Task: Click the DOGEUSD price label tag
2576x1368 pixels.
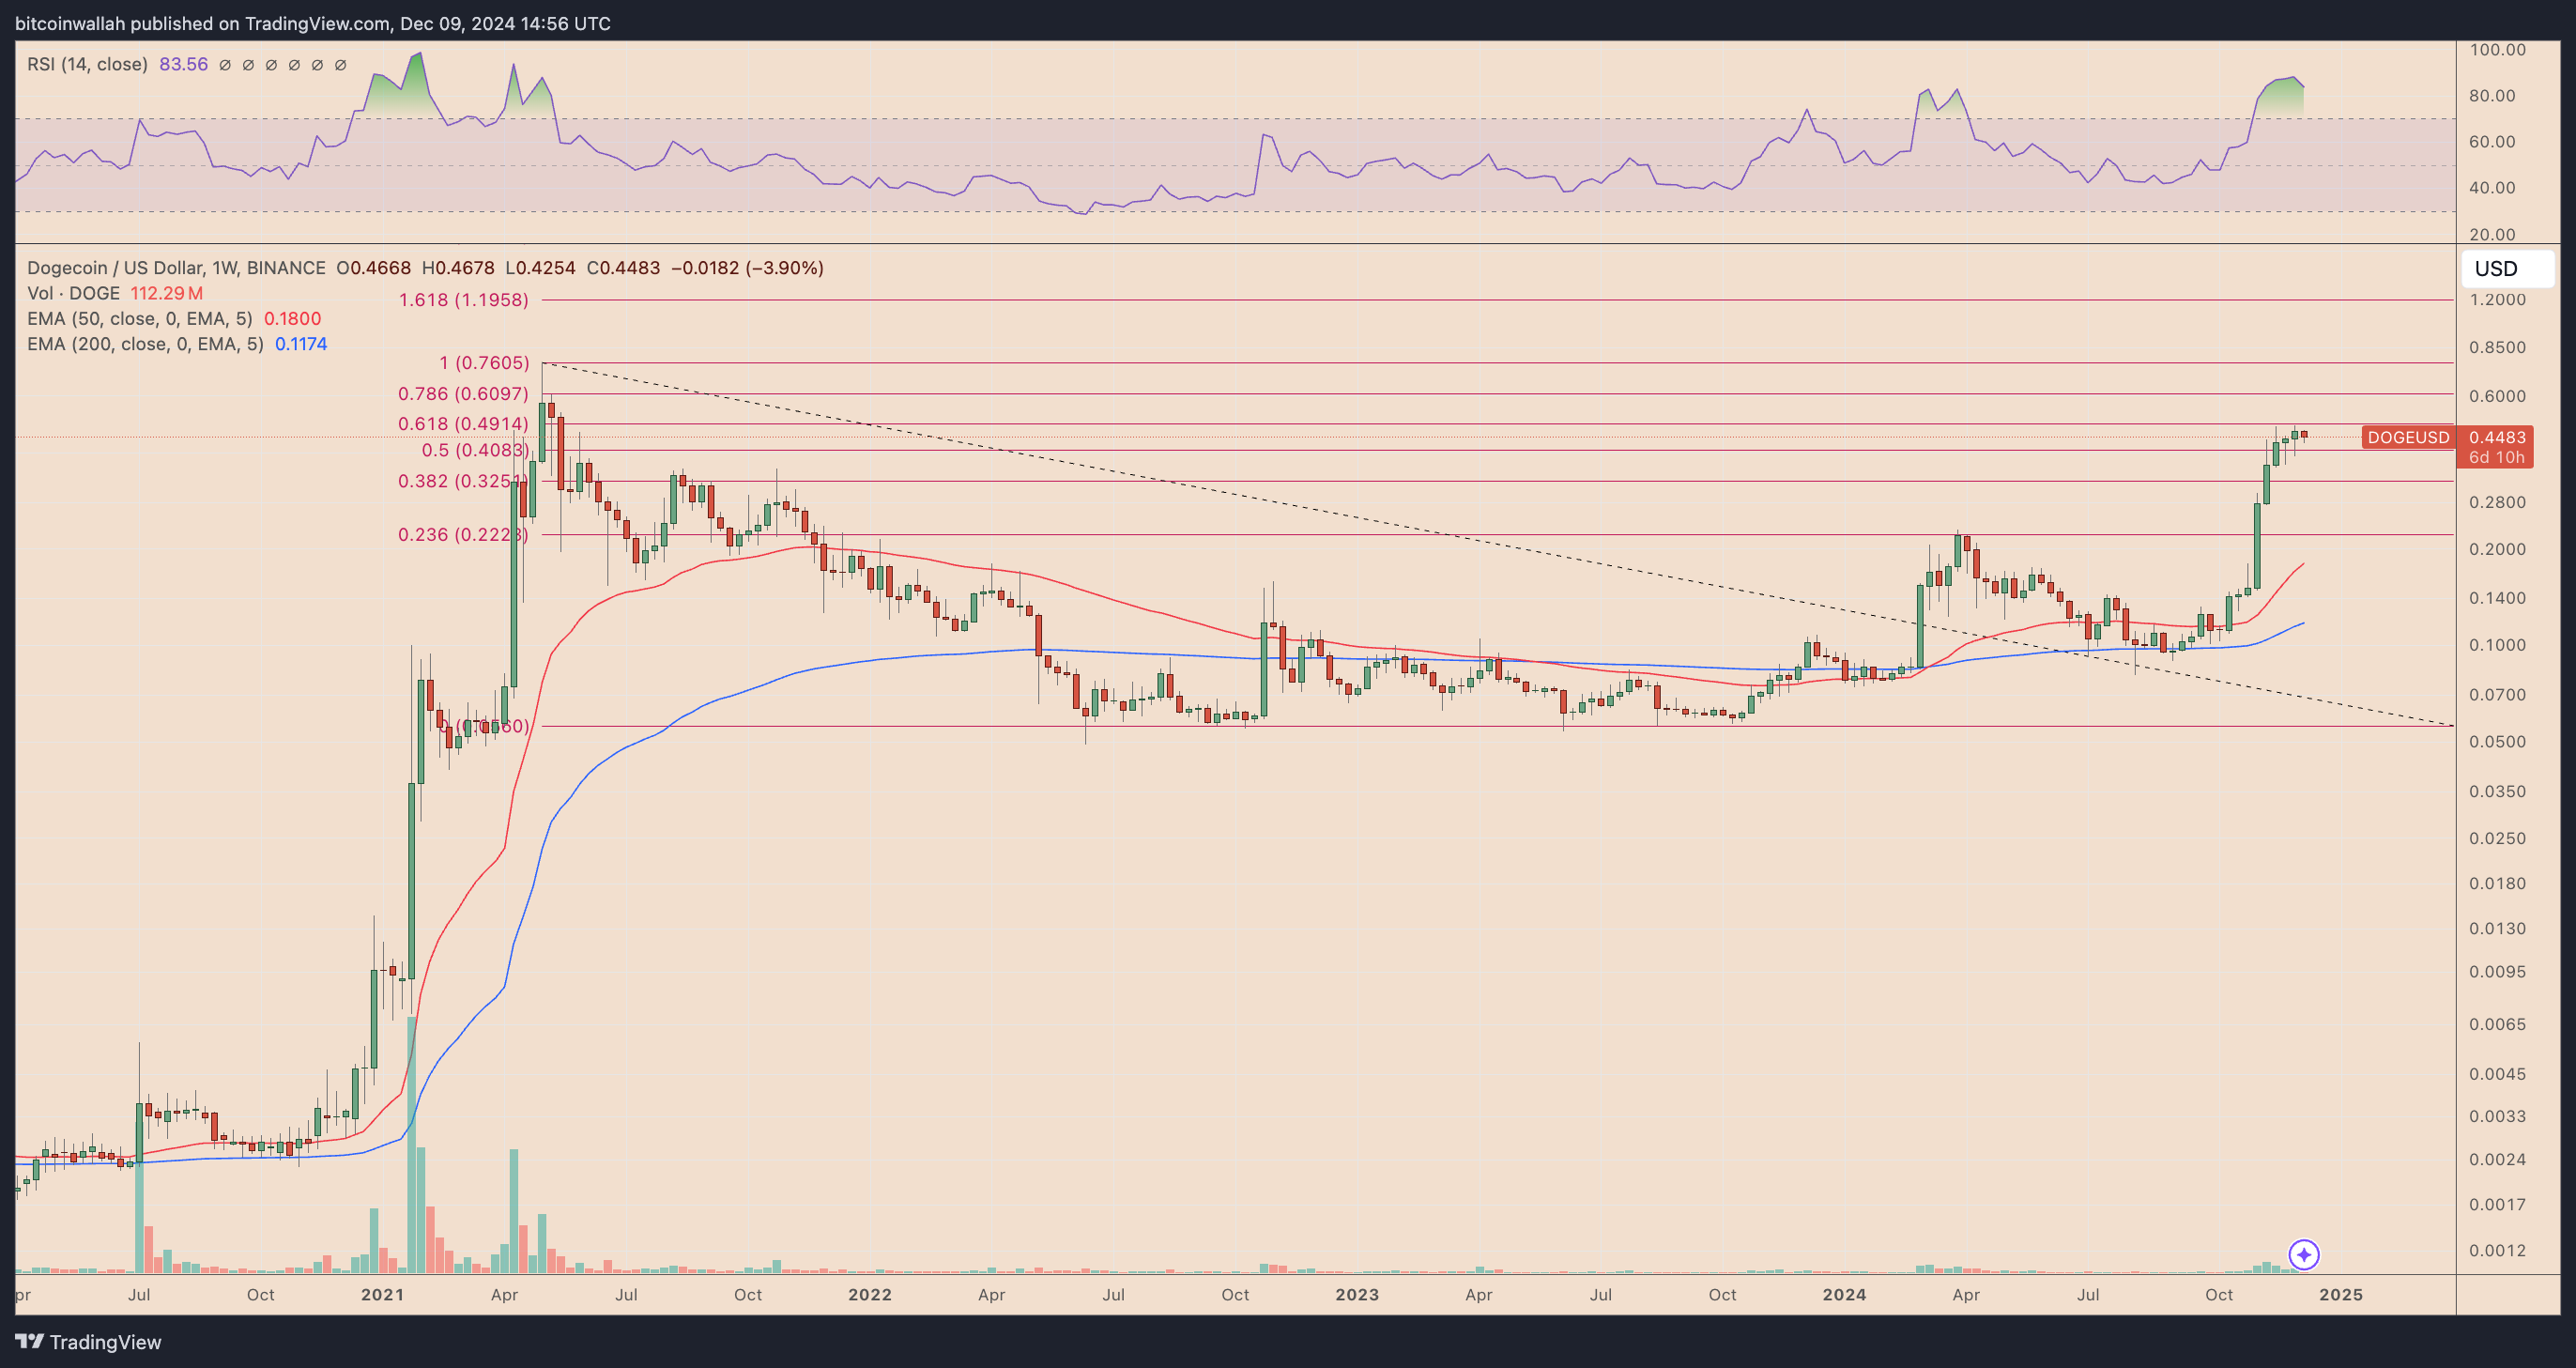Action: [x=2408, y=437]
